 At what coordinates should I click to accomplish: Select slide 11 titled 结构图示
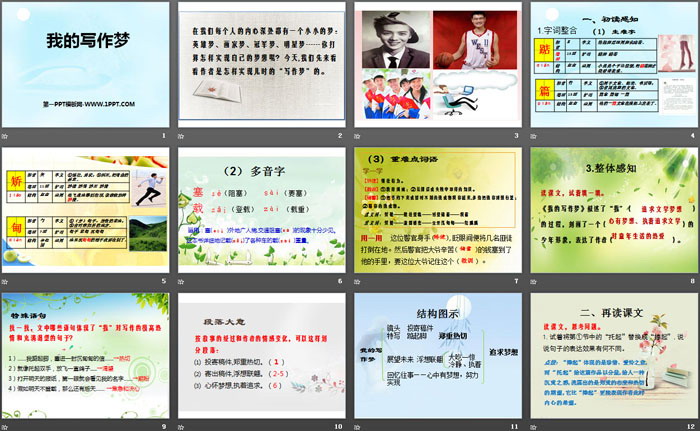(x=438, y=356)
